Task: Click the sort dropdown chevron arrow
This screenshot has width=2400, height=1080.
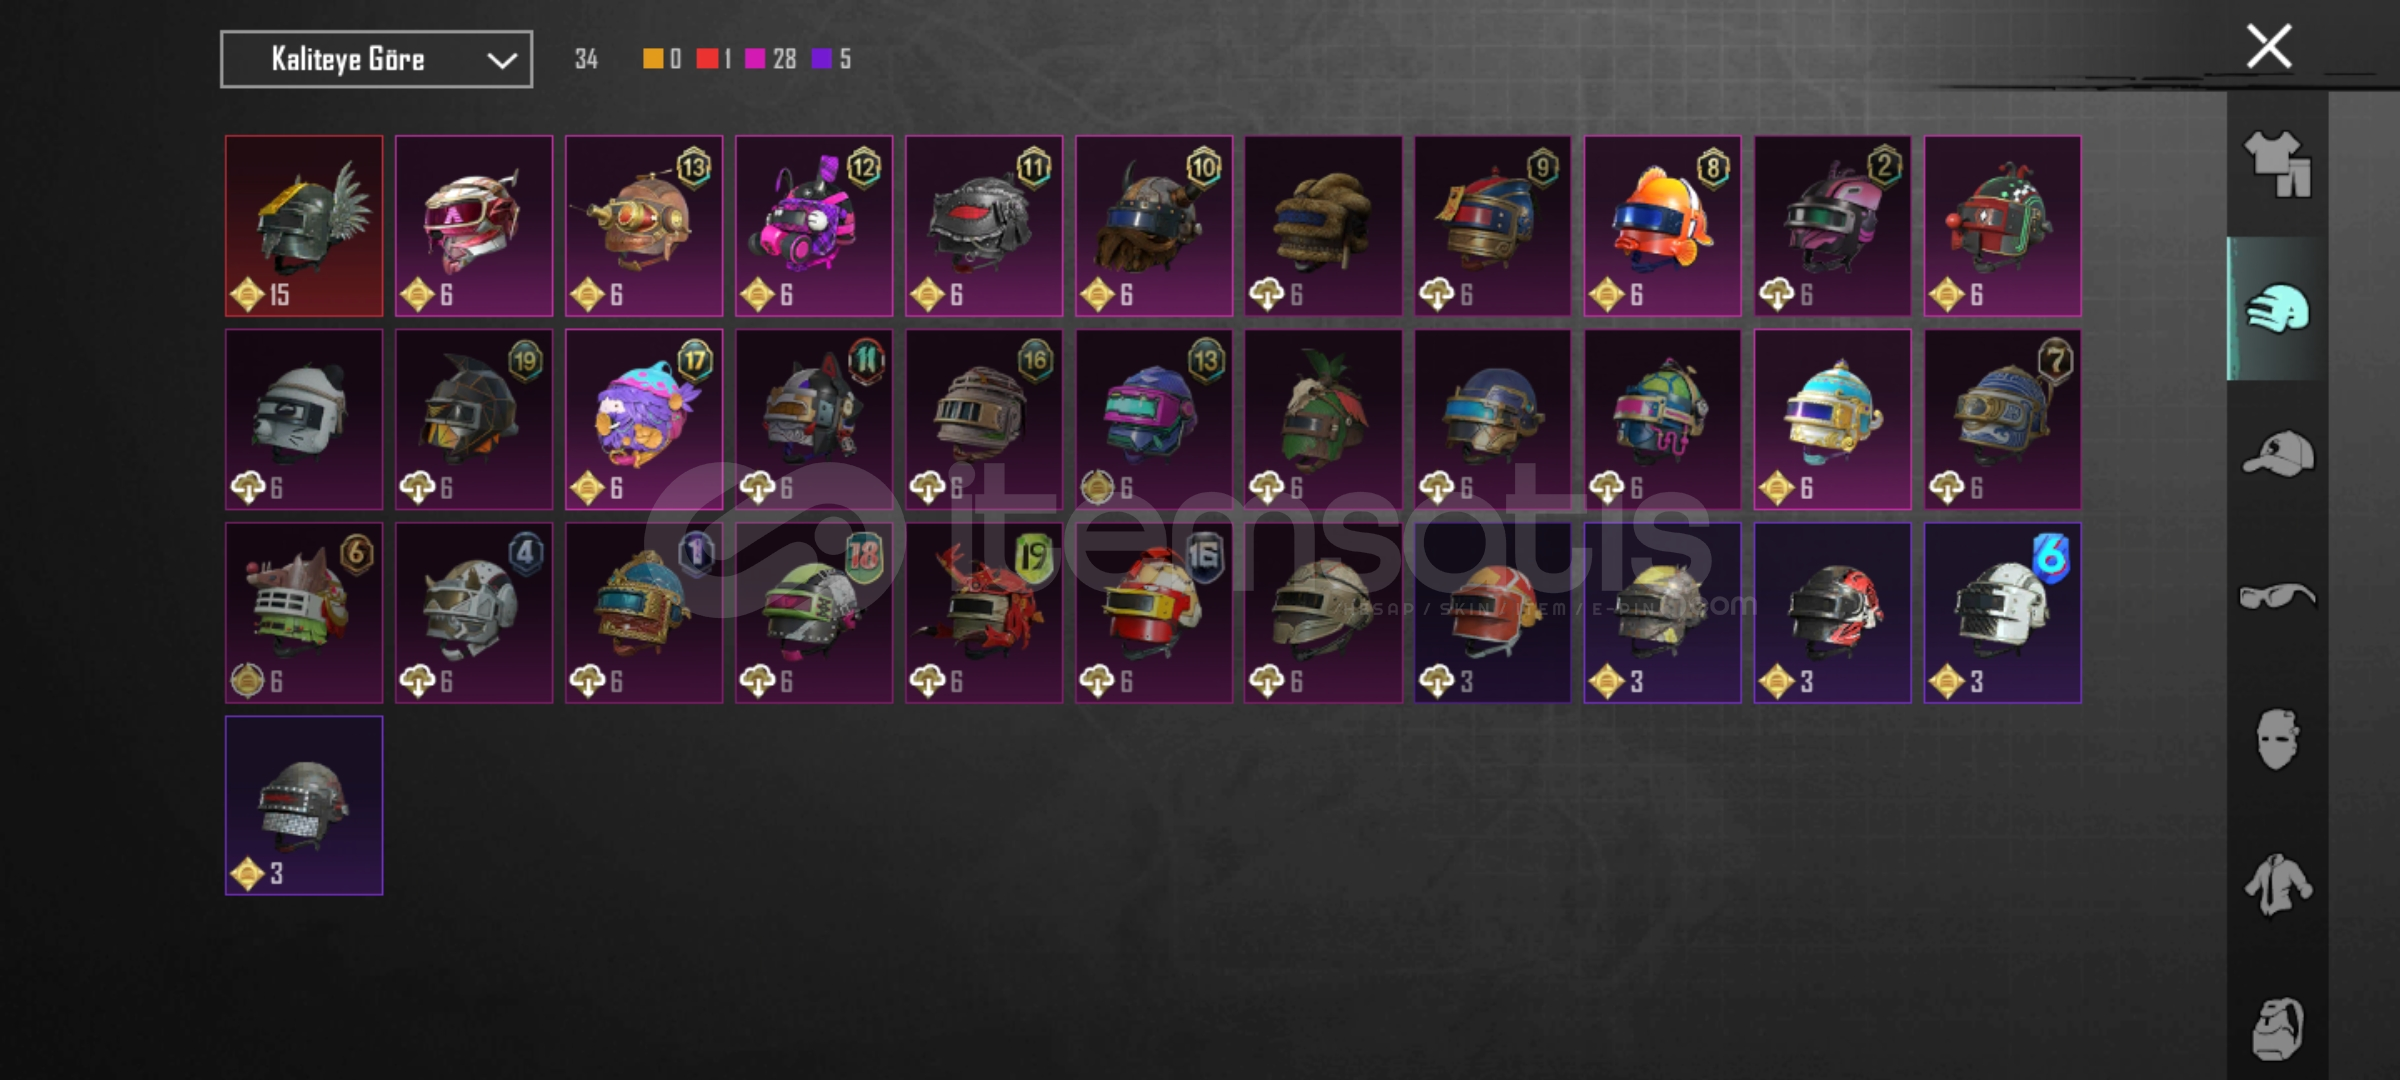Action: coord(501,60)
